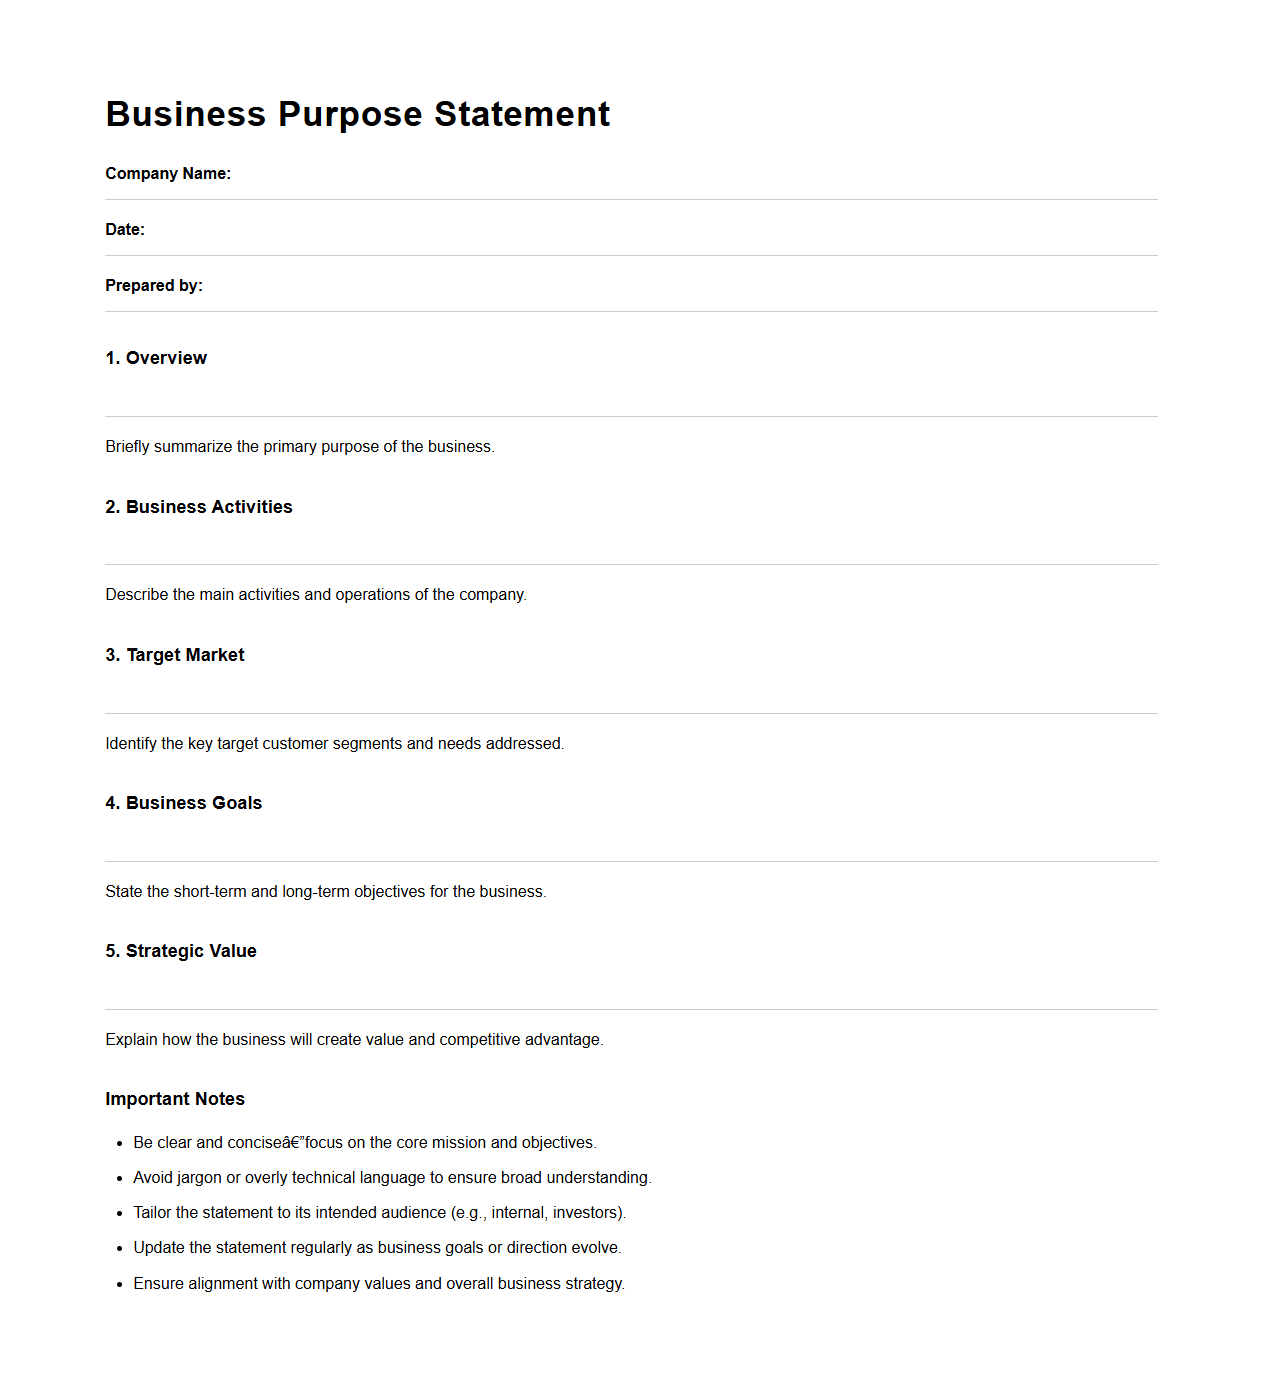
Task: Click the 5. Strategic Value heading
Action: 181,951
